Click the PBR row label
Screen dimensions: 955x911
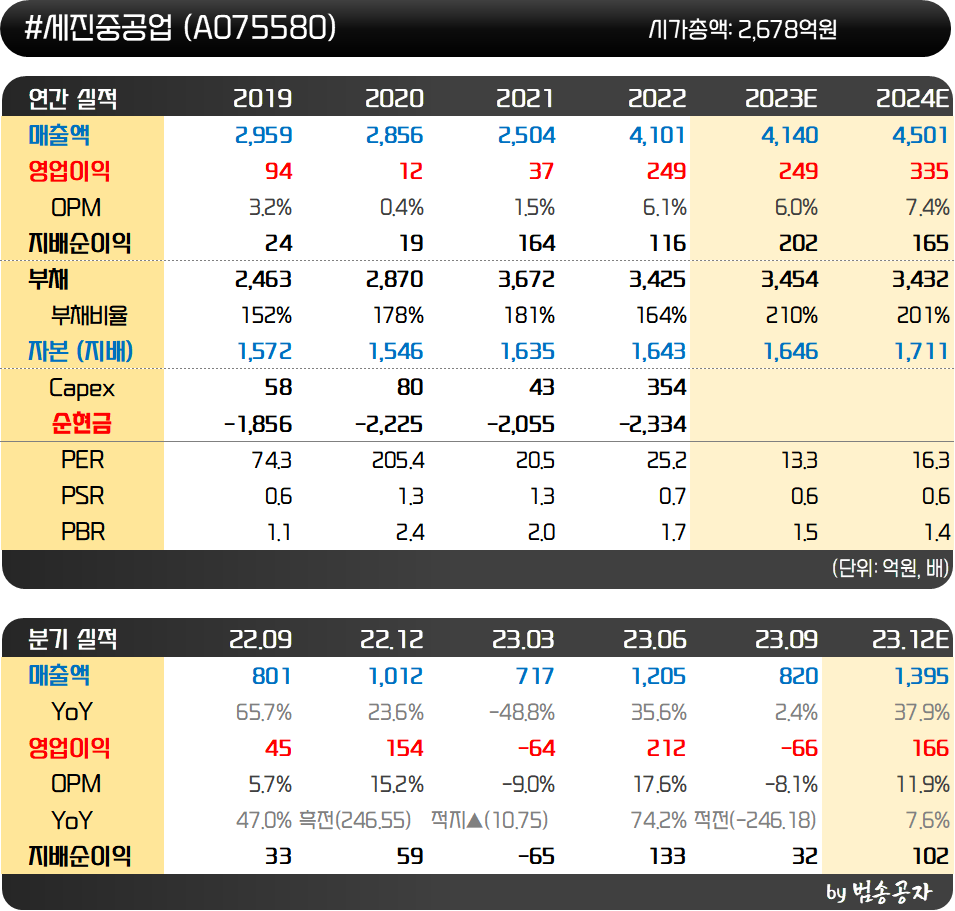pos(83,532)
